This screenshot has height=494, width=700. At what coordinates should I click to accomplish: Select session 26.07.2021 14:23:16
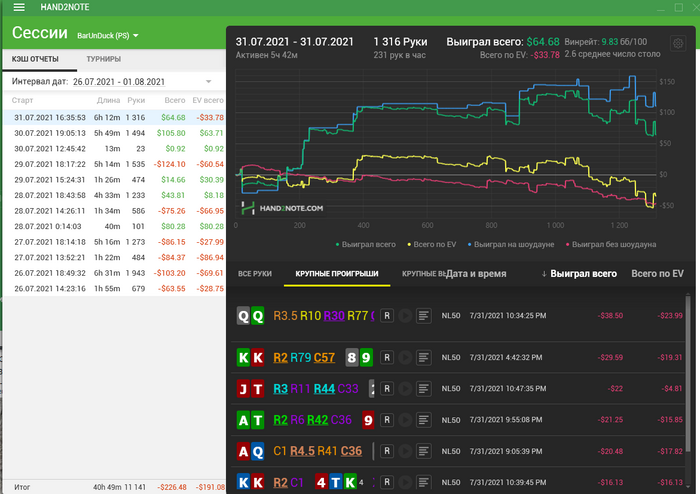(114, 289)
